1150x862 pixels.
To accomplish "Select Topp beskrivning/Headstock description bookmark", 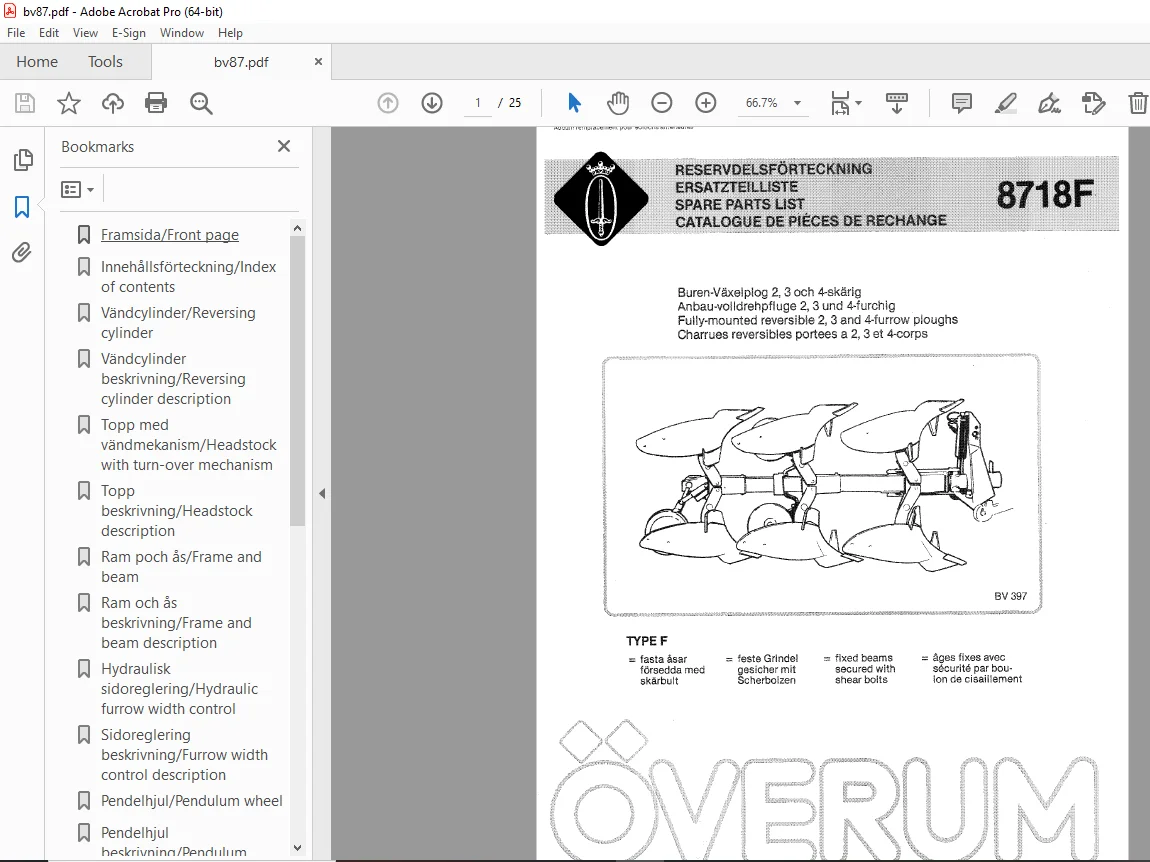I will pos(177,511).
